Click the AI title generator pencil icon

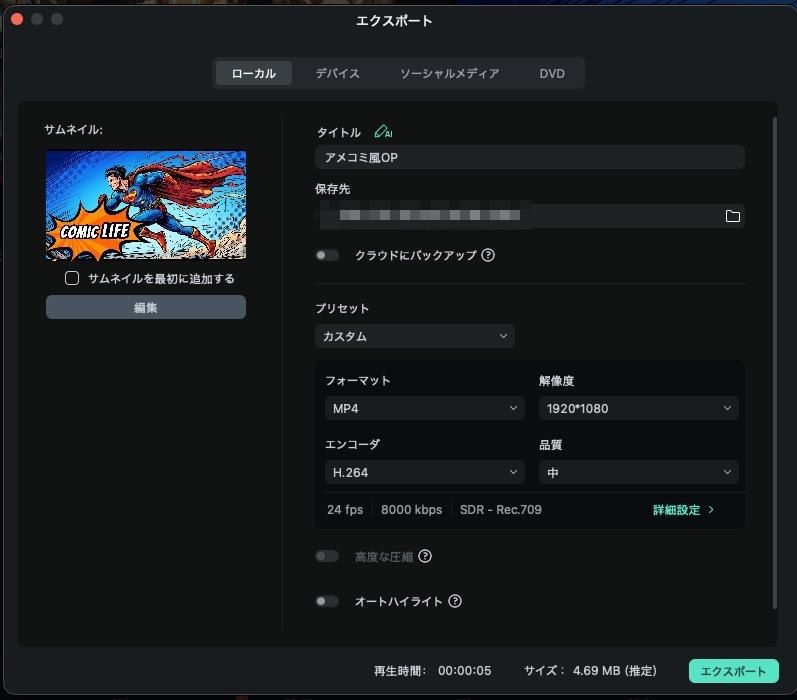coord(383,132)
